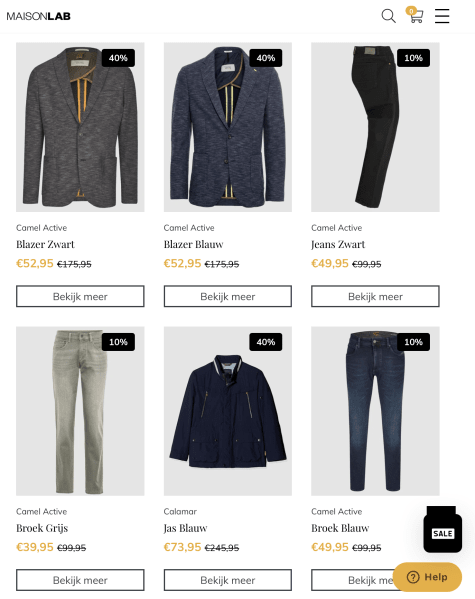Image resolution: width=475 pixels, height=599 pixels.
Task: Click the 40% badge on Blazer Zwart
Action: pos(118,58)
